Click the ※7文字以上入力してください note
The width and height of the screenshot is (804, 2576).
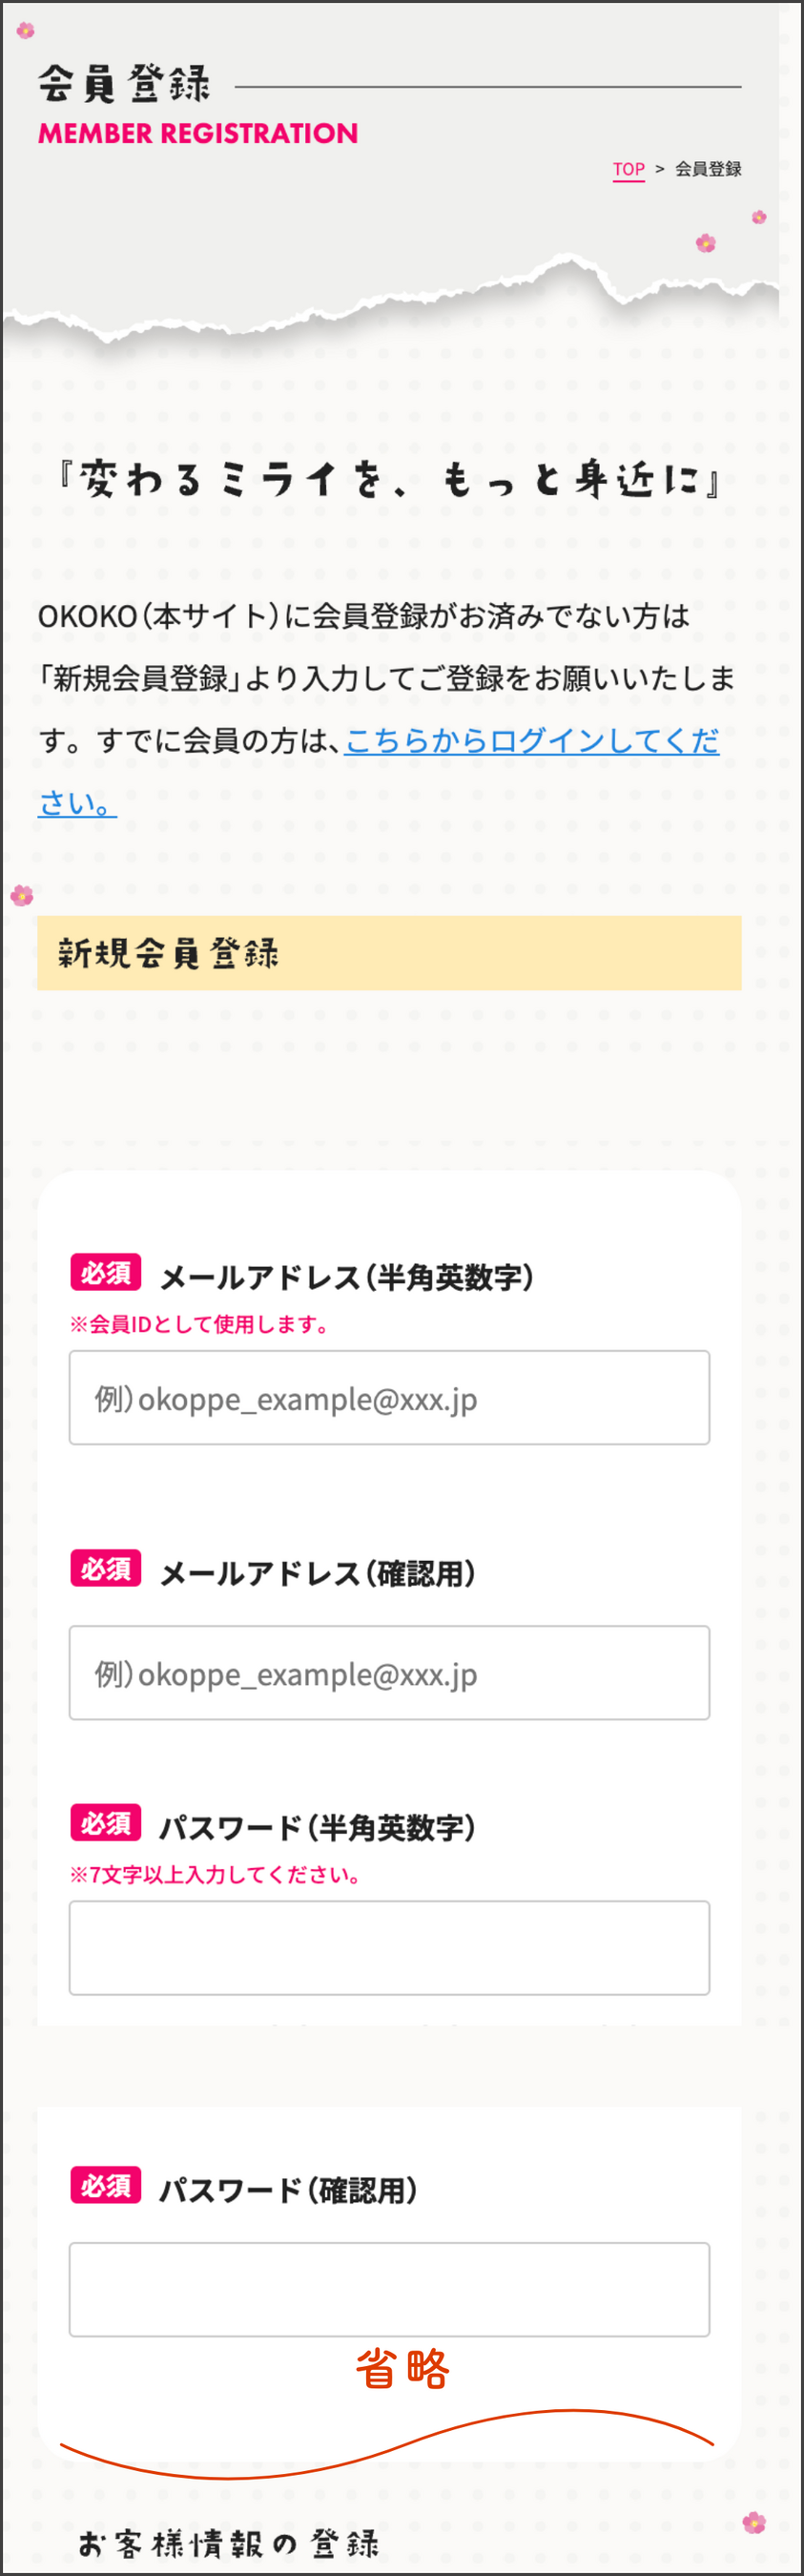pos(215,1874)
